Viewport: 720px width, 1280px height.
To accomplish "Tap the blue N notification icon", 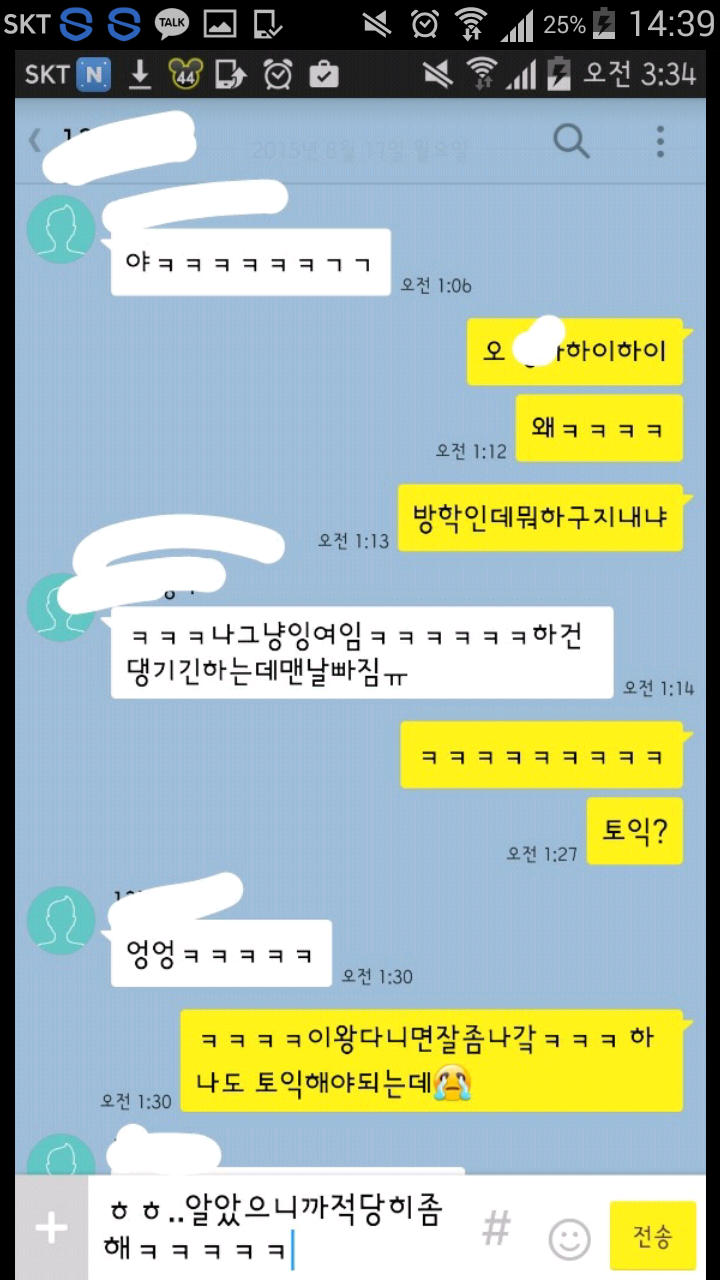I will [93, 74].
